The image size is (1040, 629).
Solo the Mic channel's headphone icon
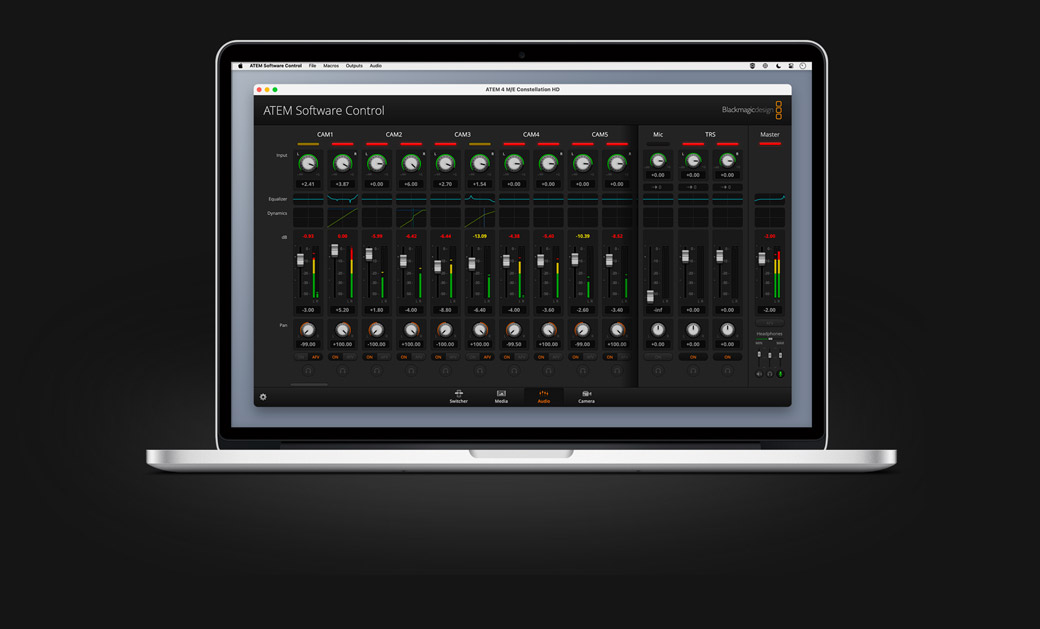click(x=658, y=371)
